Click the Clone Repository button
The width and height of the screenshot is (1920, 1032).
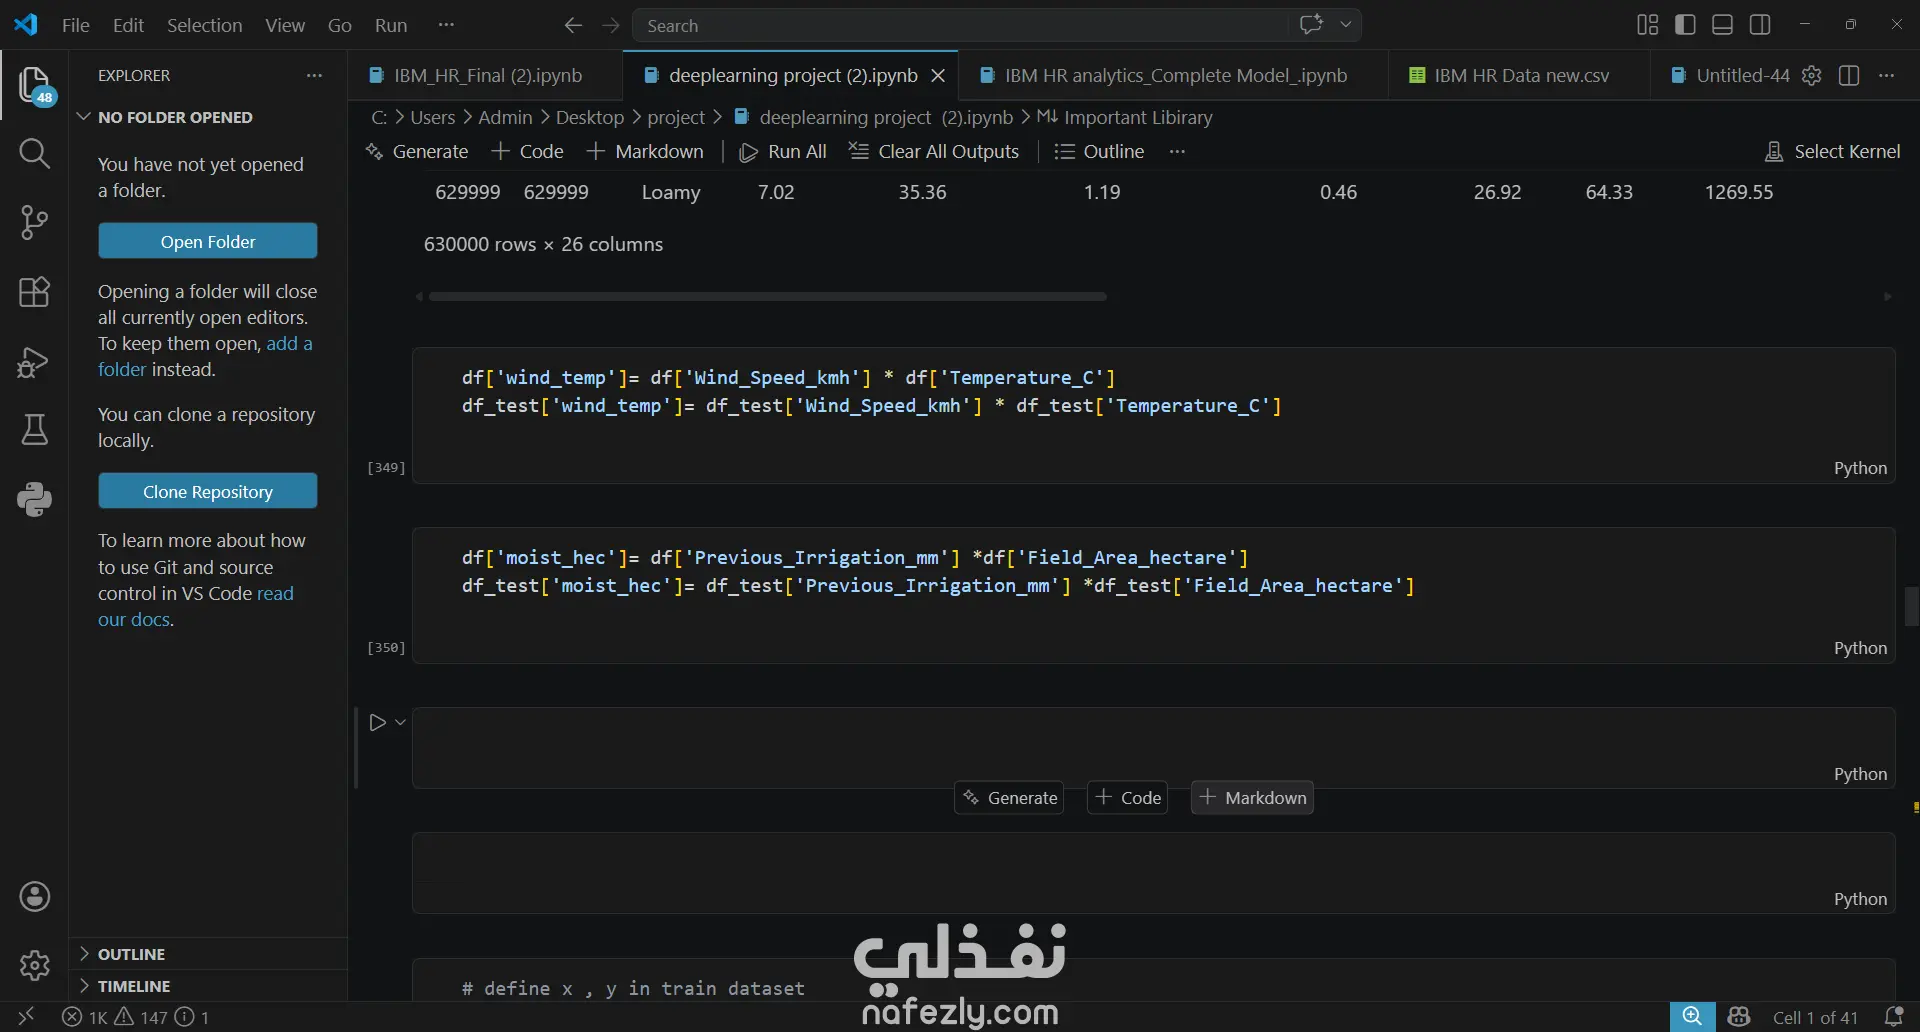(208, 491)
